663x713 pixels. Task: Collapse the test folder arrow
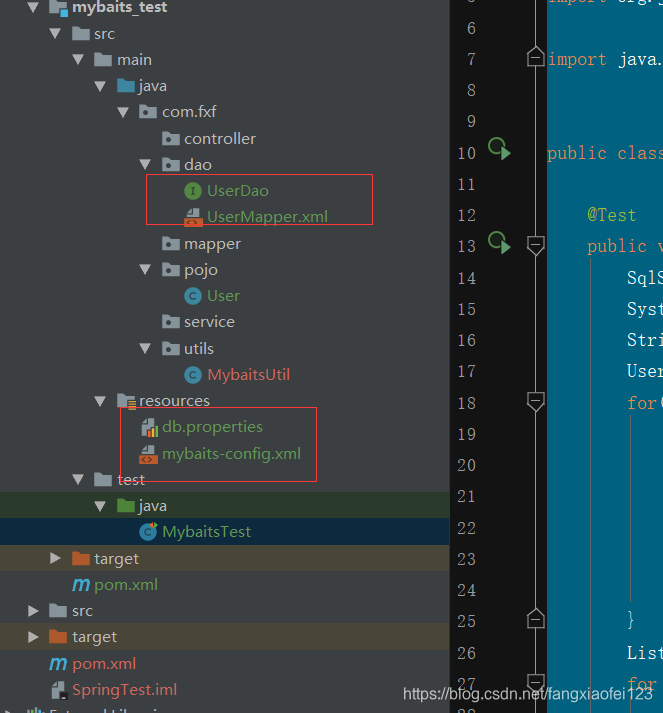(x=78, y=479)
